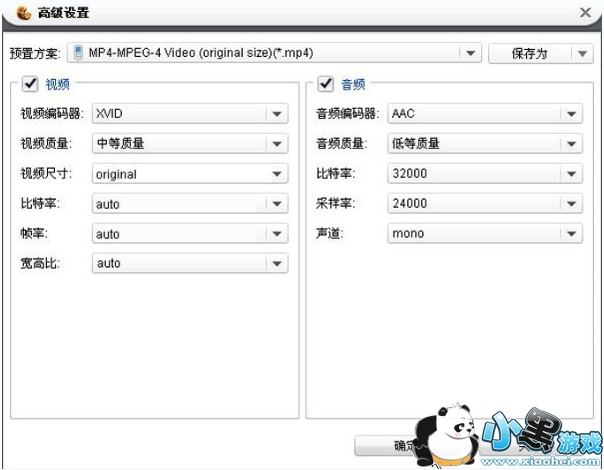
Task: Click the 宽高比 label
Action: (x=40, y=264)
